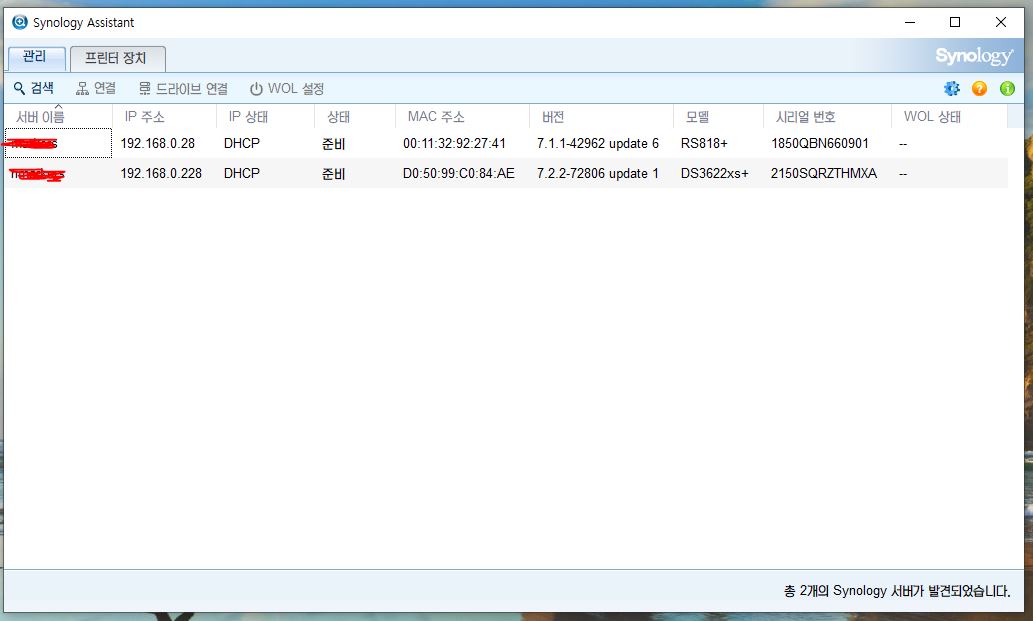Click the 연결 connect toolbar button
Screen dimensions: 1033x621
click(x=96, y=88)
